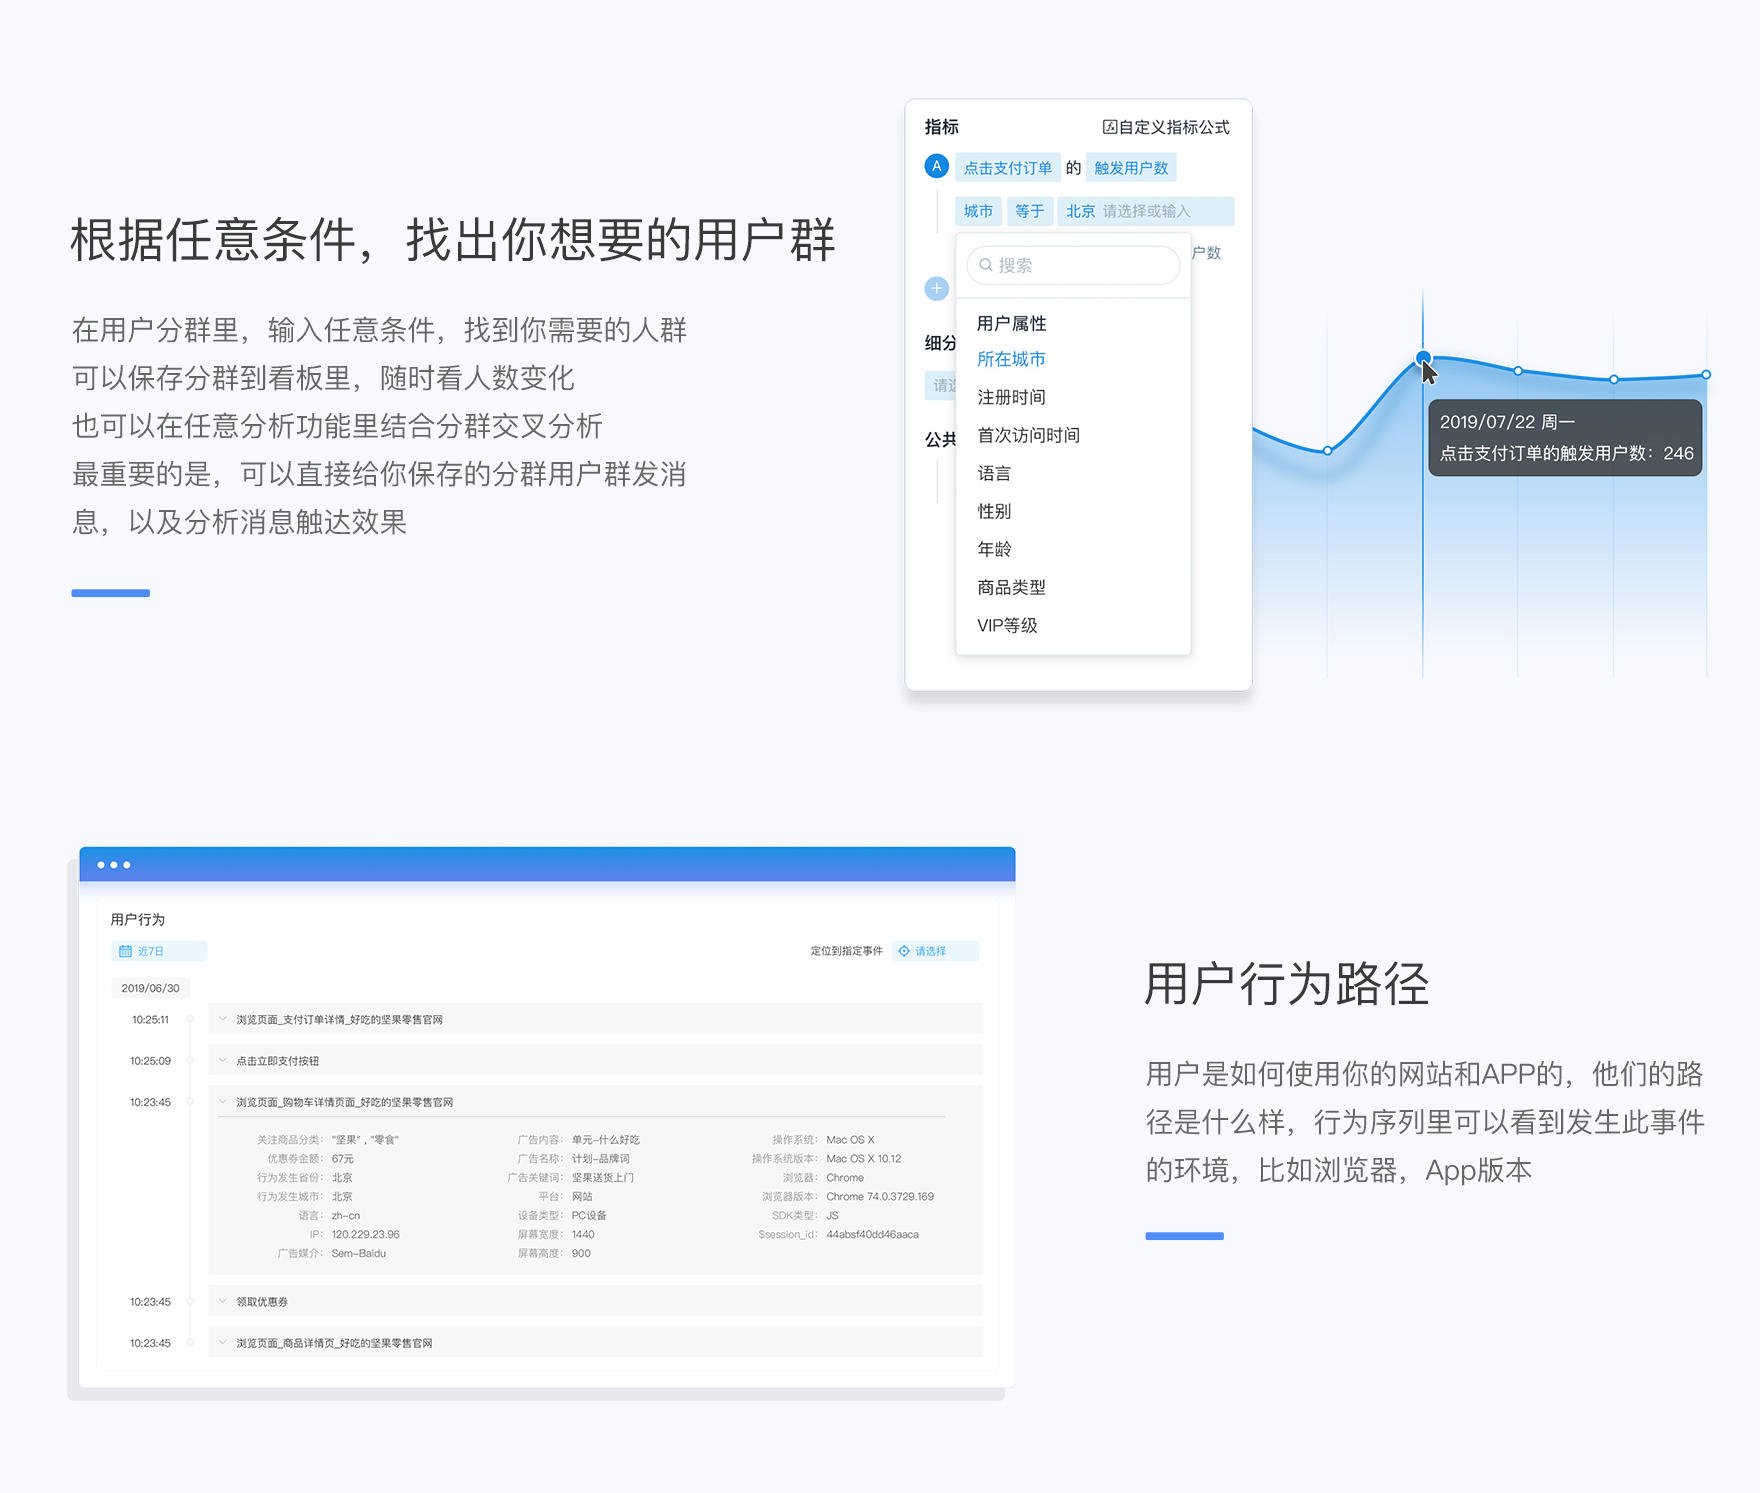Click the lowest data point on chart line
The image size is (1760, 1493).
point(1327,451)
